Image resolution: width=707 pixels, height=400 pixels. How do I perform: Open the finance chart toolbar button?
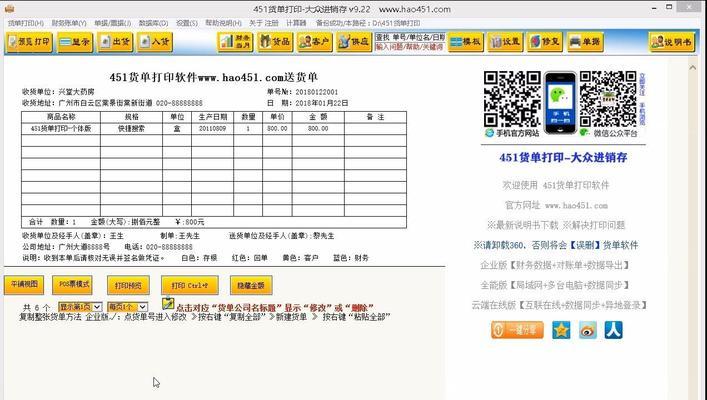tap(235, 42)
